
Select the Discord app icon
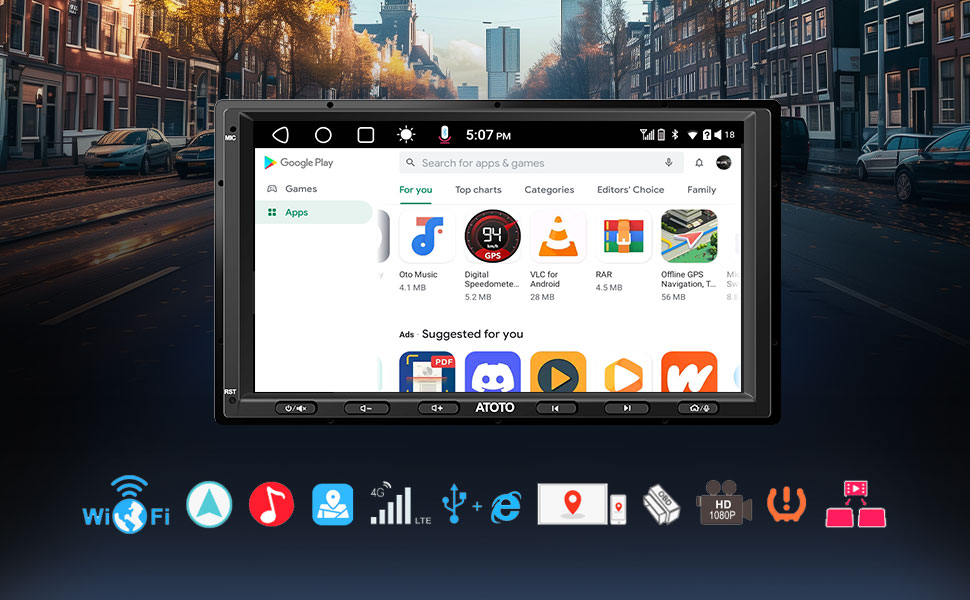[492, 372]
